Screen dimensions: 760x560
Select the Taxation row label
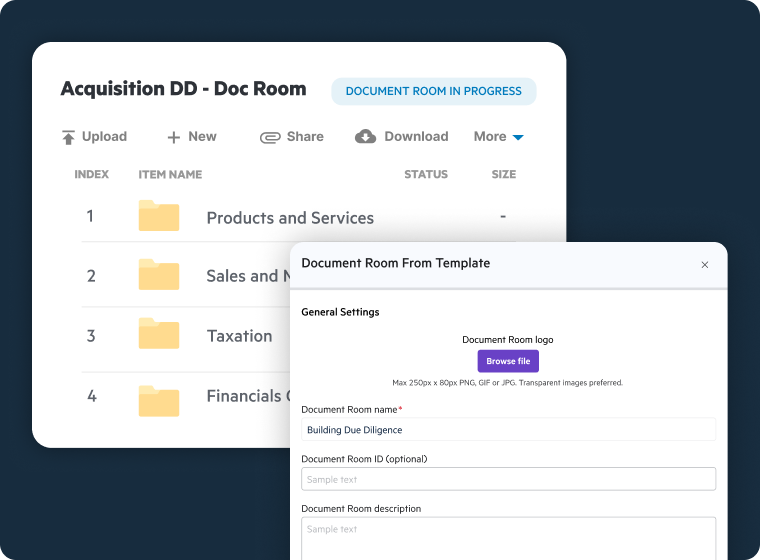(x=239, y=336)
